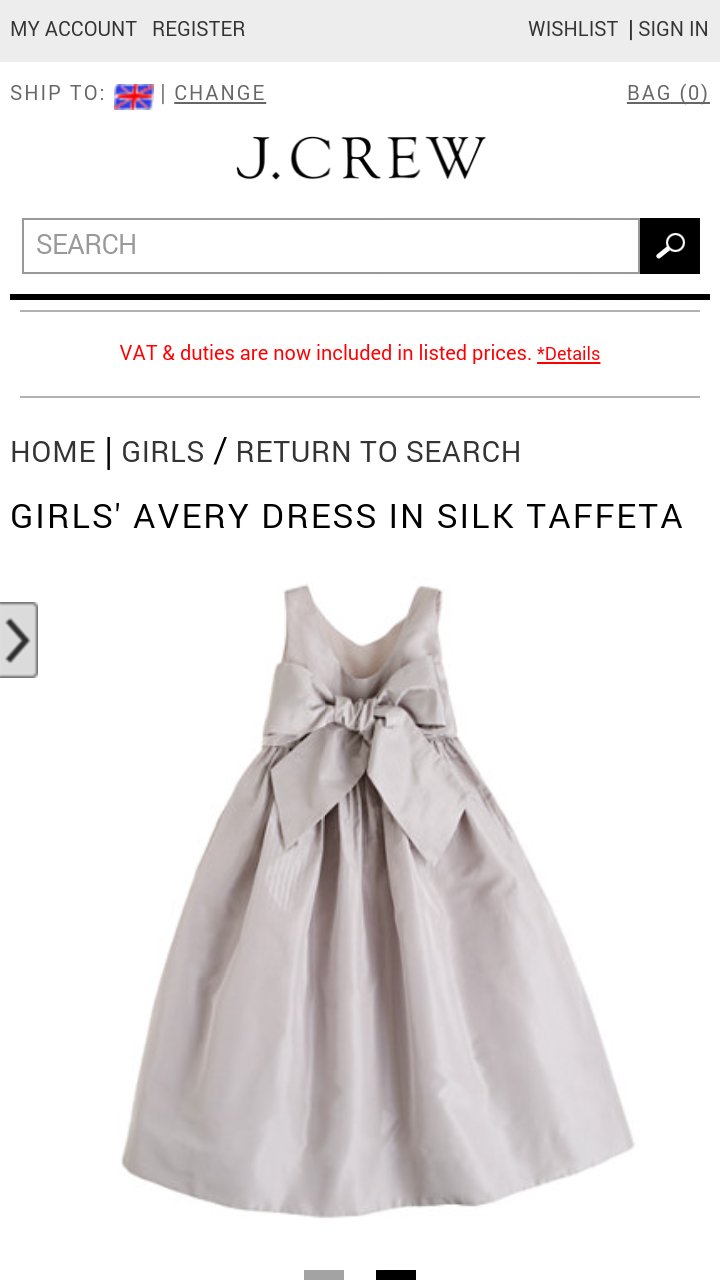Viewport: 720px width, 1280px height.
Task: Click the Avery dress product image
Action: pos(378,900)
